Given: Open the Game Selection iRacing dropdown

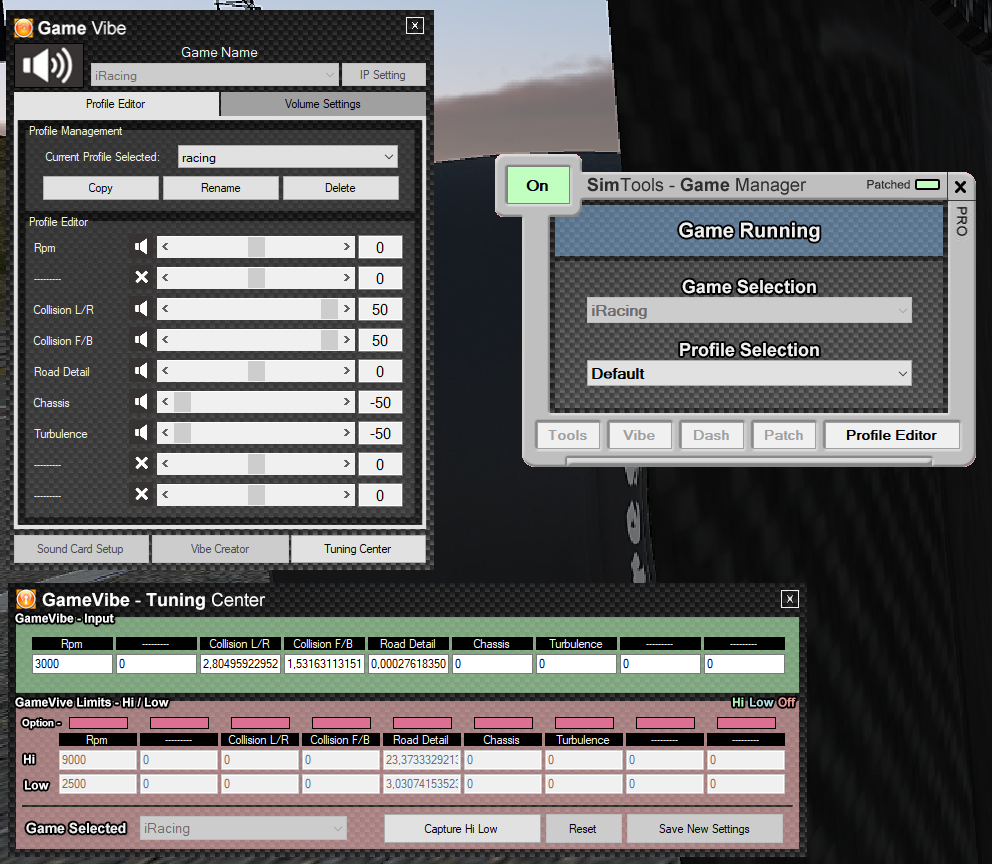Looking at the screenshot, I should (749, 311).
